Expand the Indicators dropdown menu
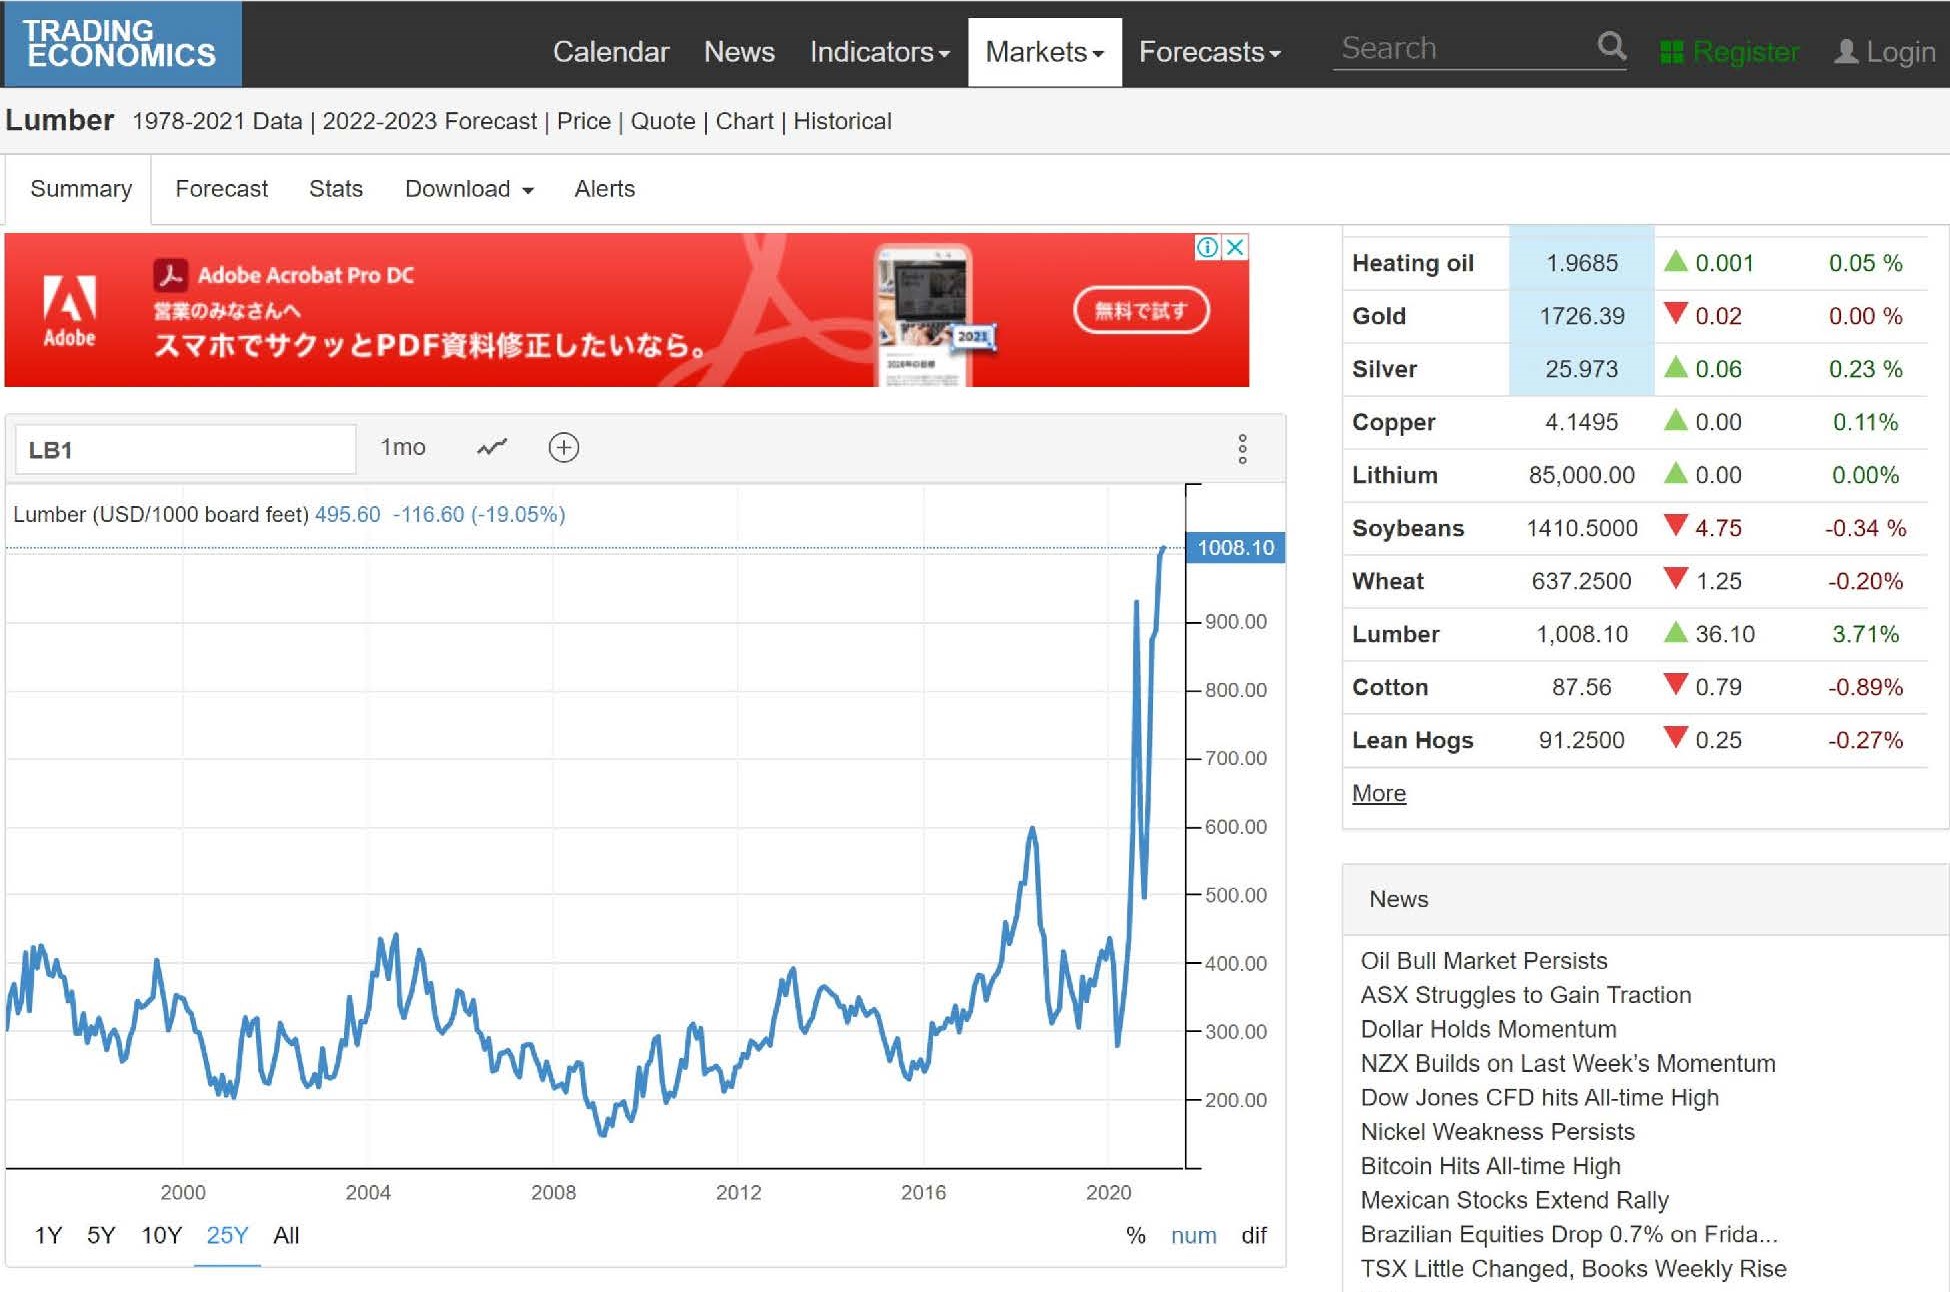This screenshot has width=1950, height=1292. (x=879, y=52)
